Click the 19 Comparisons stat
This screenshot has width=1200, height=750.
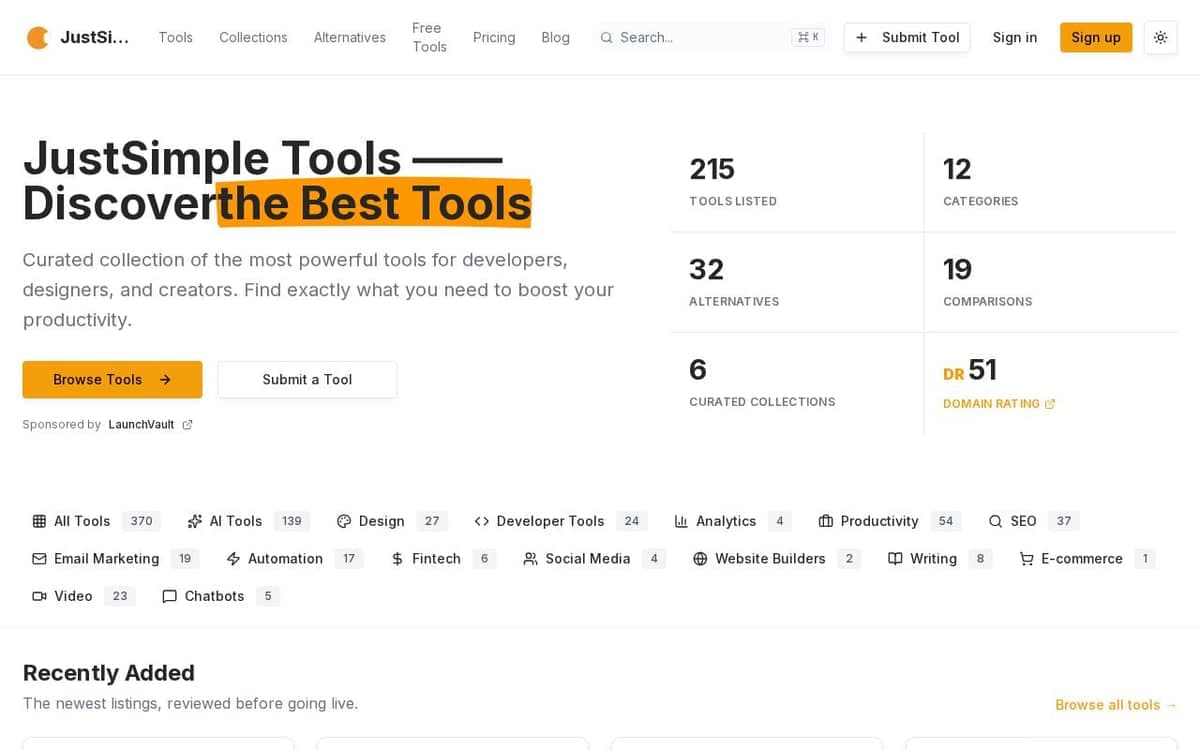pyautogui.click(x=1051, y=282)
